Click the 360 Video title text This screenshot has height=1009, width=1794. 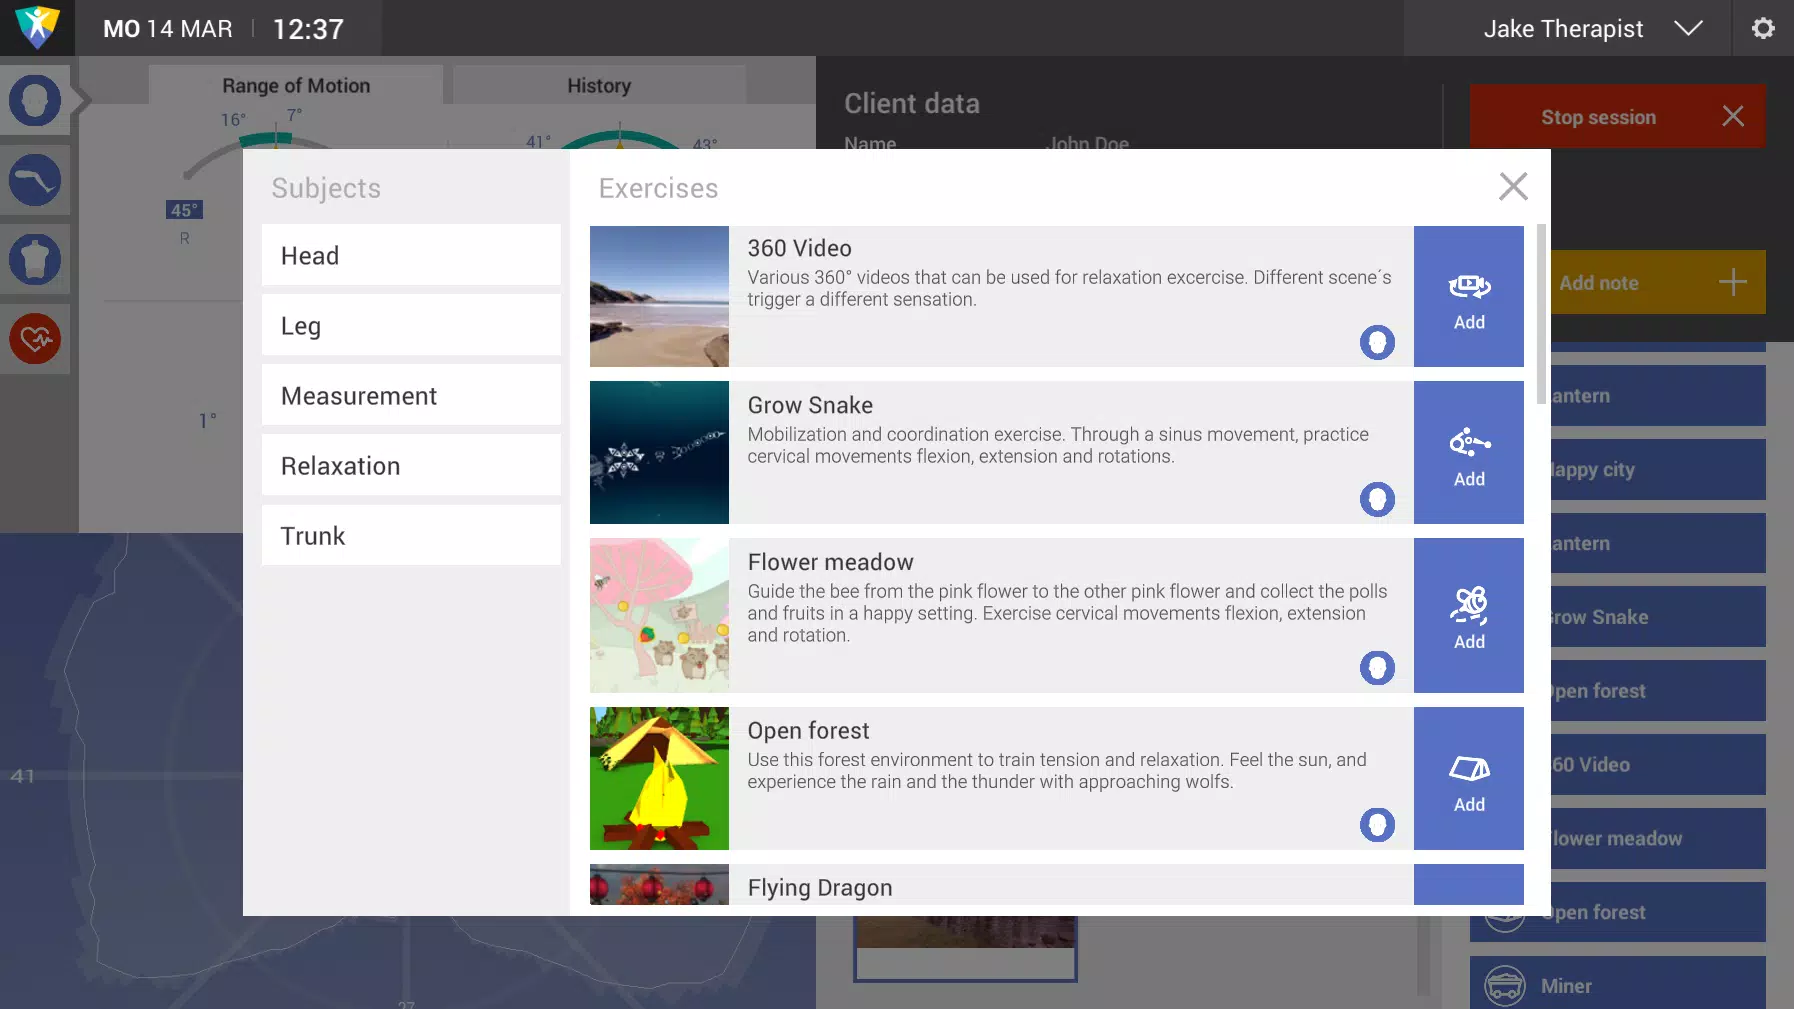coord(799,248)
